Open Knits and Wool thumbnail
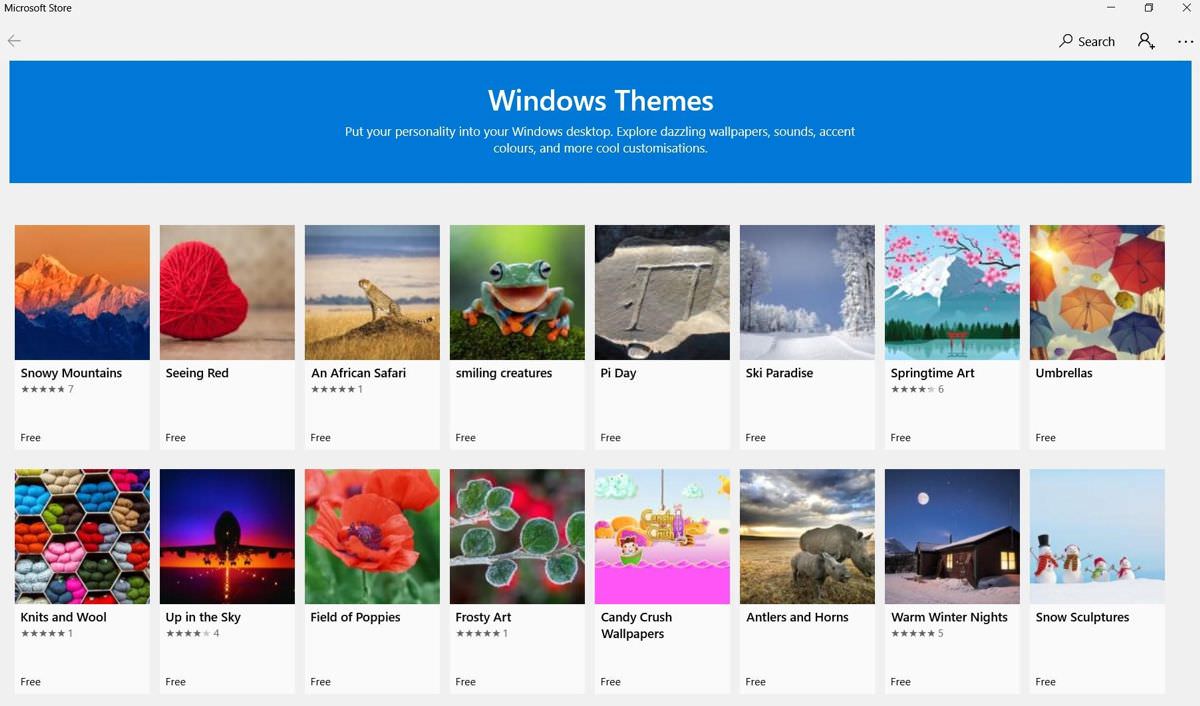The height and width of the screenshot is (706, 1200). (82, 536)
